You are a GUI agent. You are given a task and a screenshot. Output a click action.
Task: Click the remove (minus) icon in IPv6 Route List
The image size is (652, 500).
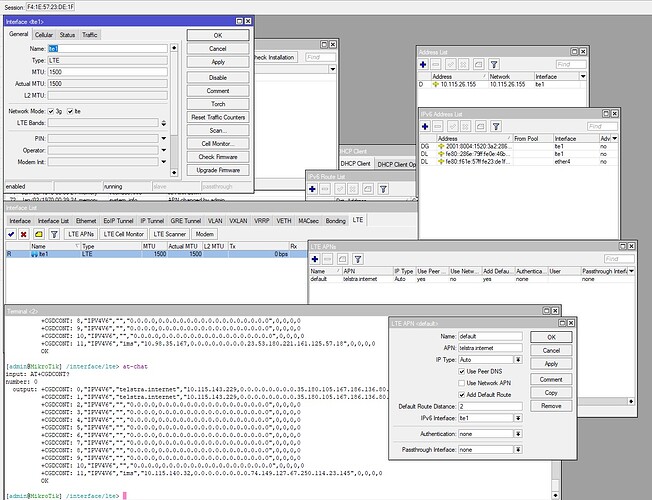[x=325, y=189]
